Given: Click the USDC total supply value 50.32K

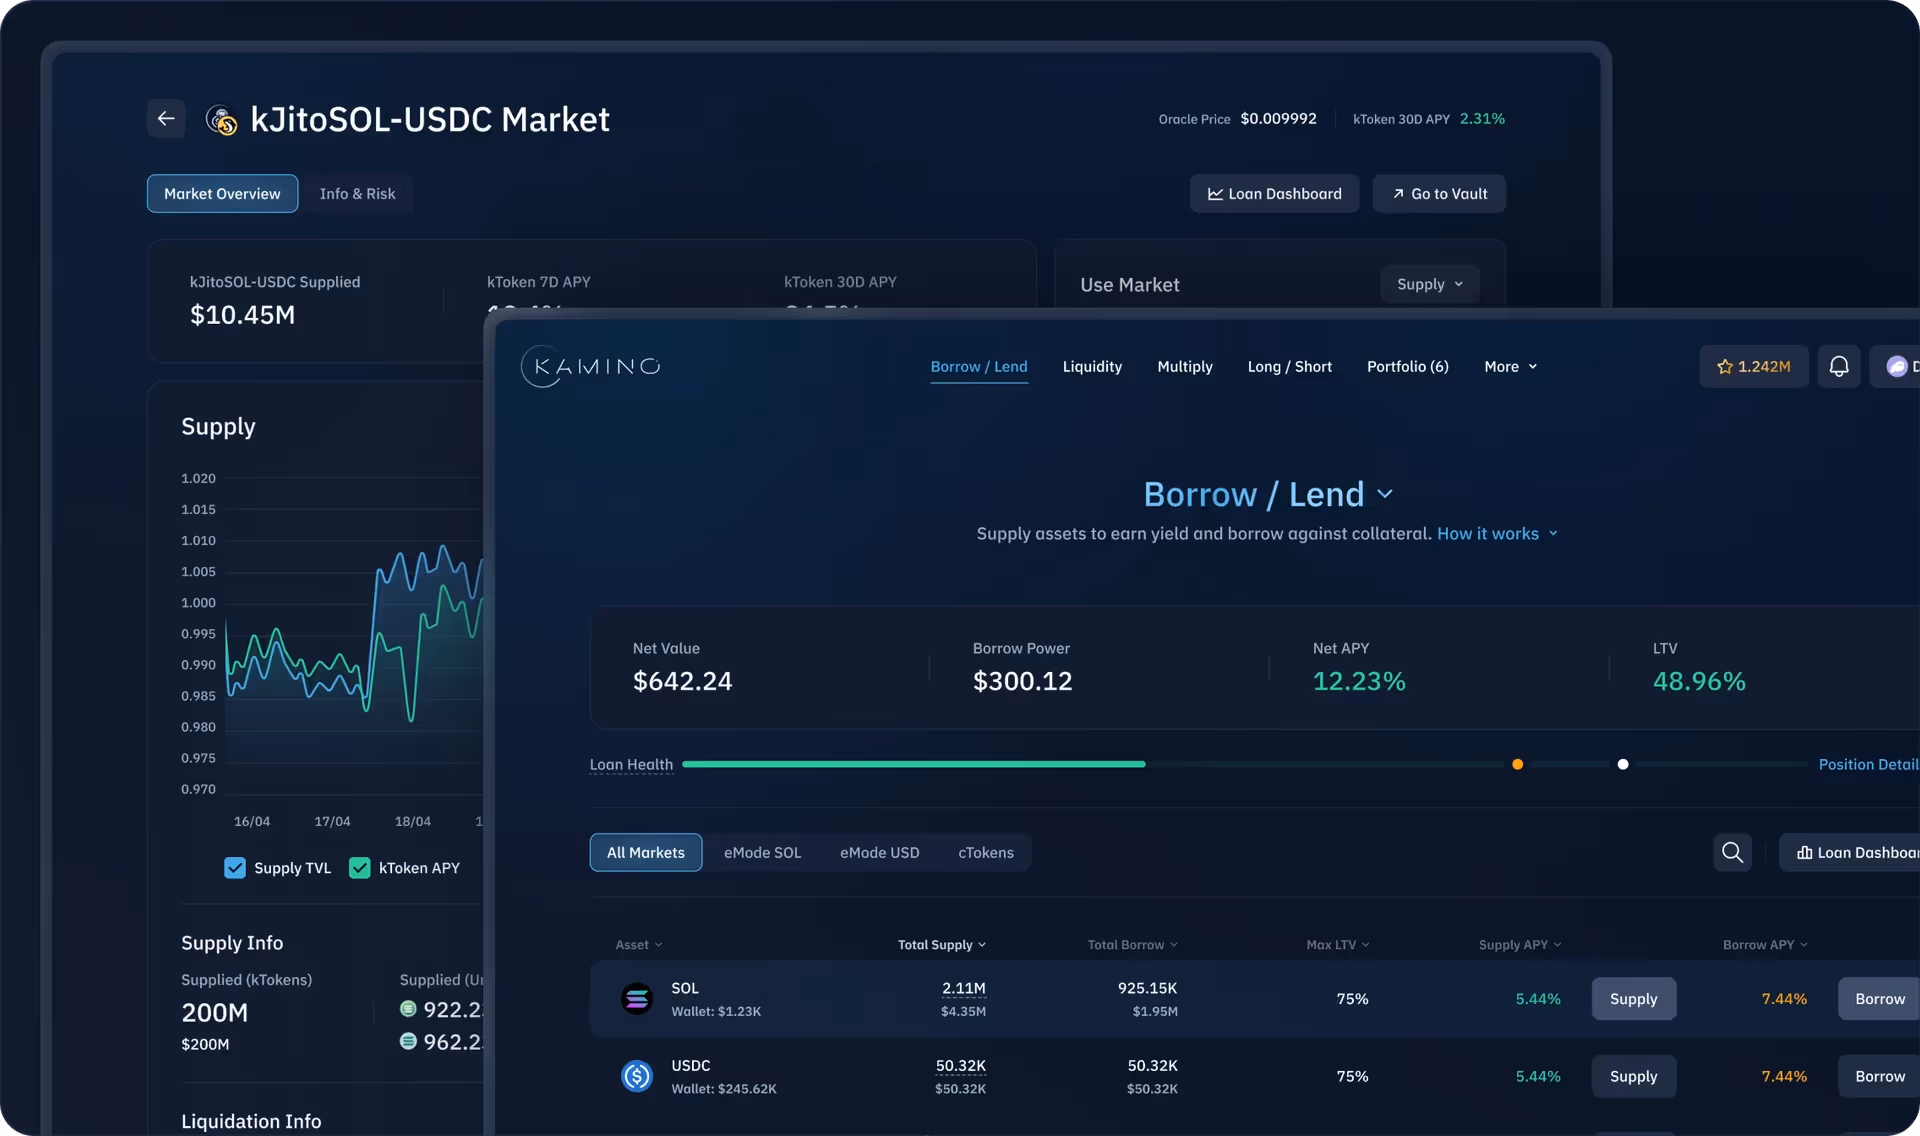Looking at the screenshot, I should pos(960,1066).
